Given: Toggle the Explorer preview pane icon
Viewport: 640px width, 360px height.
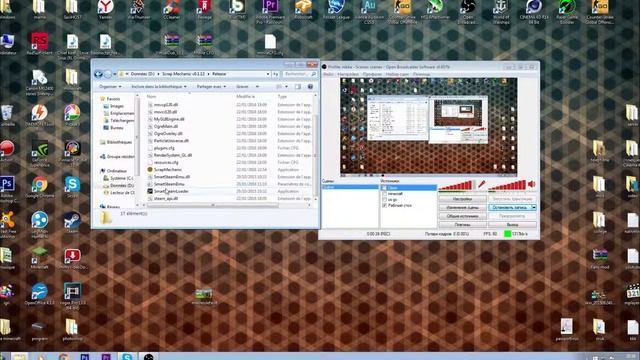Looking at the screenshot, I should click(x=298, y=87).
